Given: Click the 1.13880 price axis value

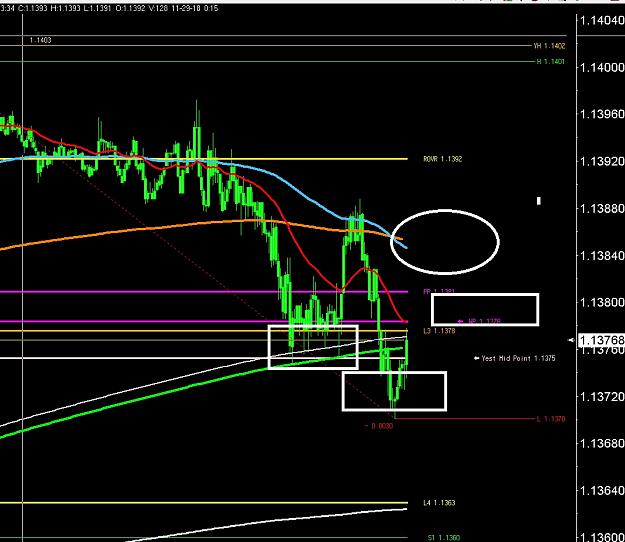Looking at the screenshot, I should coord(601,209).
